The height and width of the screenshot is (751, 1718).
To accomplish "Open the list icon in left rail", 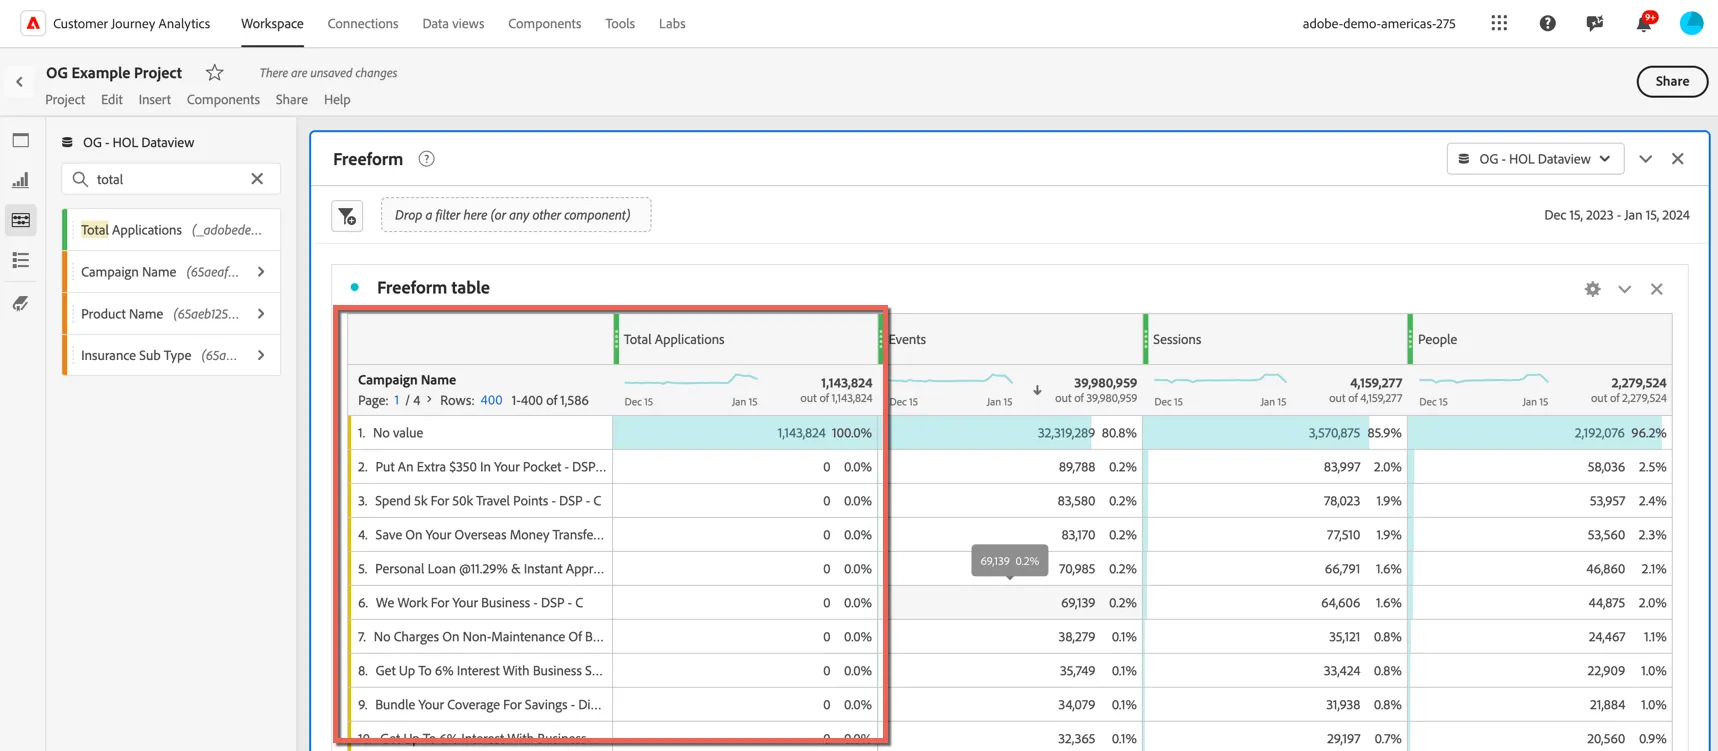I will (x=21, y=260).
